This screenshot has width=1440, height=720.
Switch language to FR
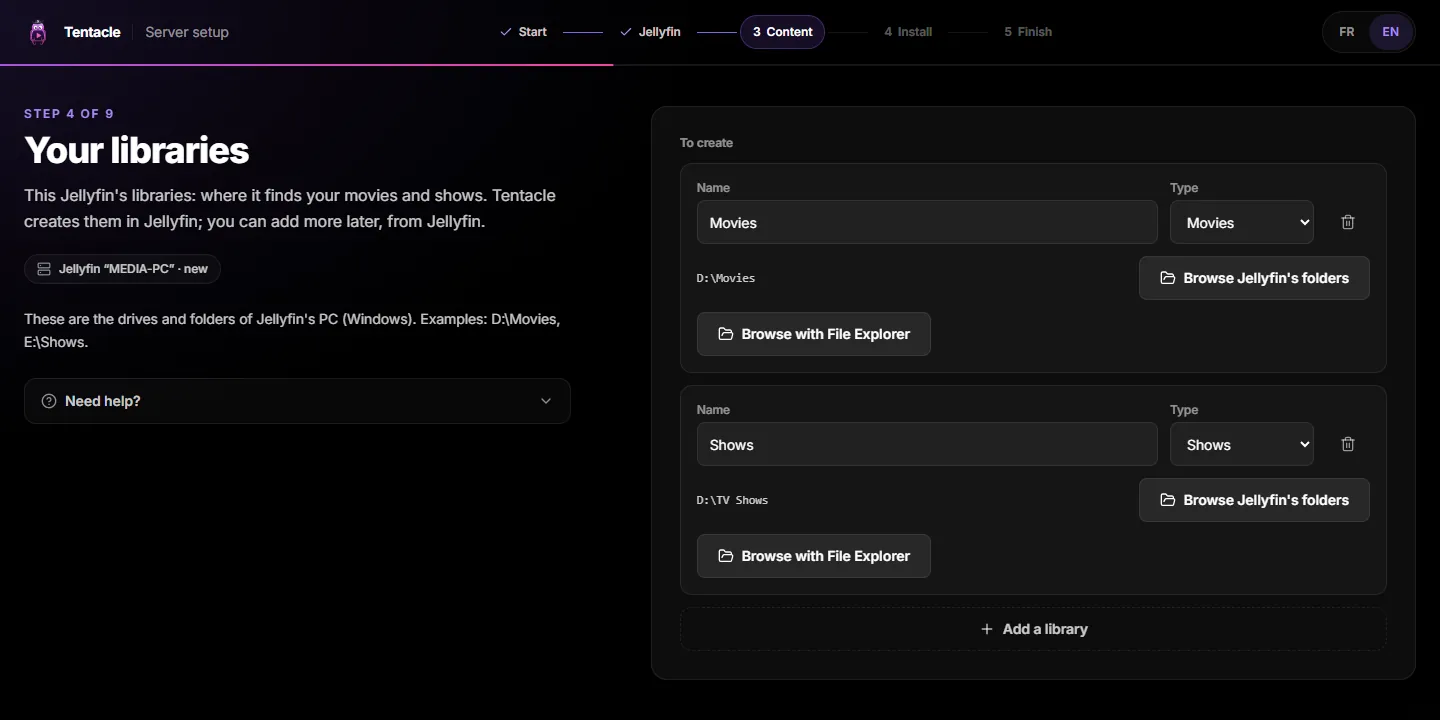tap(1347, 32)
